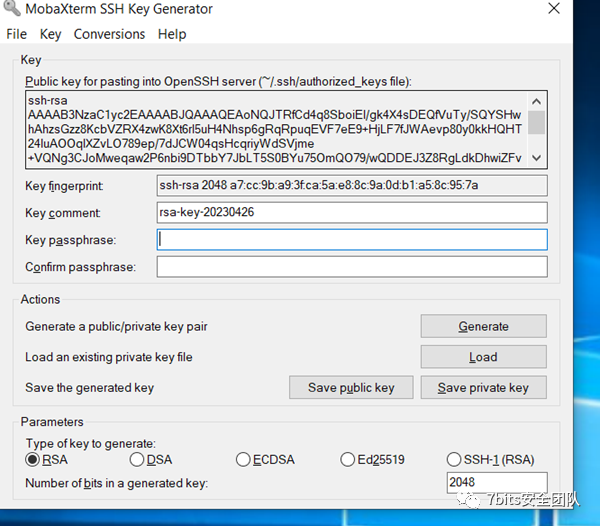Screen dimensions: 600x526
Task: Open the Help menu
Action: 172,34
